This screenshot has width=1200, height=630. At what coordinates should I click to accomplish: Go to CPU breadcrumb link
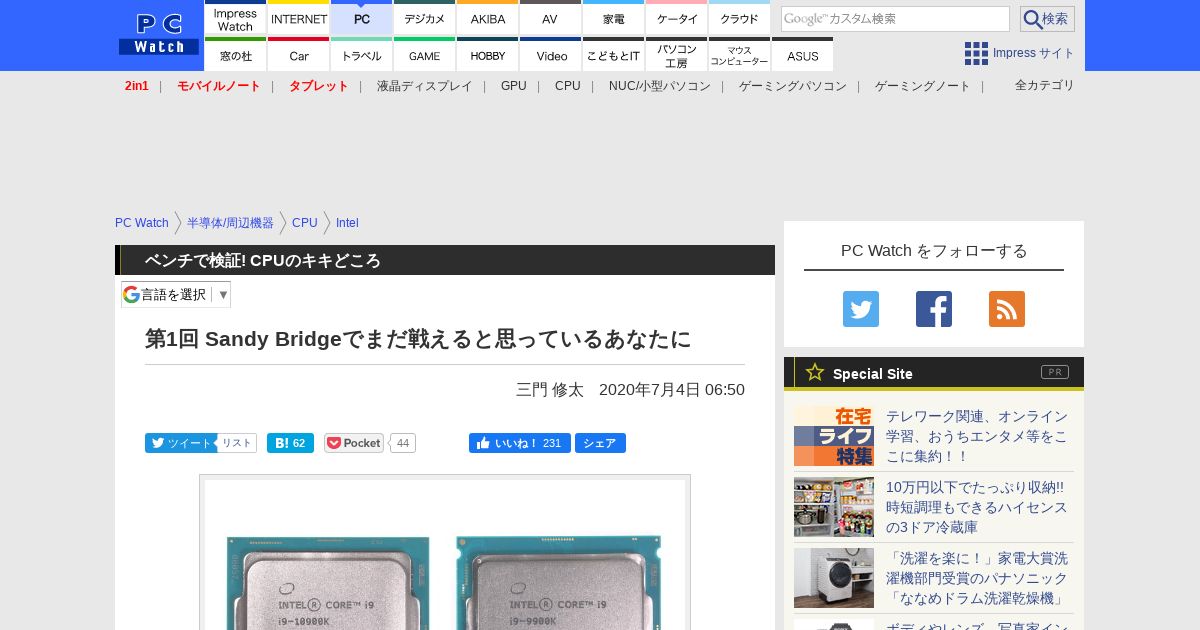click(x=305, y=223)
